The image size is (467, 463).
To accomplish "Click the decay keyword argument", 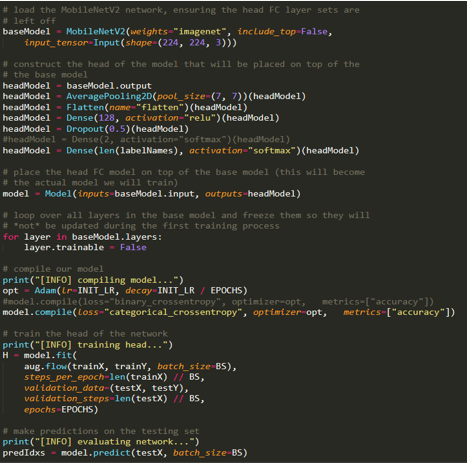I will click(x=138, y=291).
